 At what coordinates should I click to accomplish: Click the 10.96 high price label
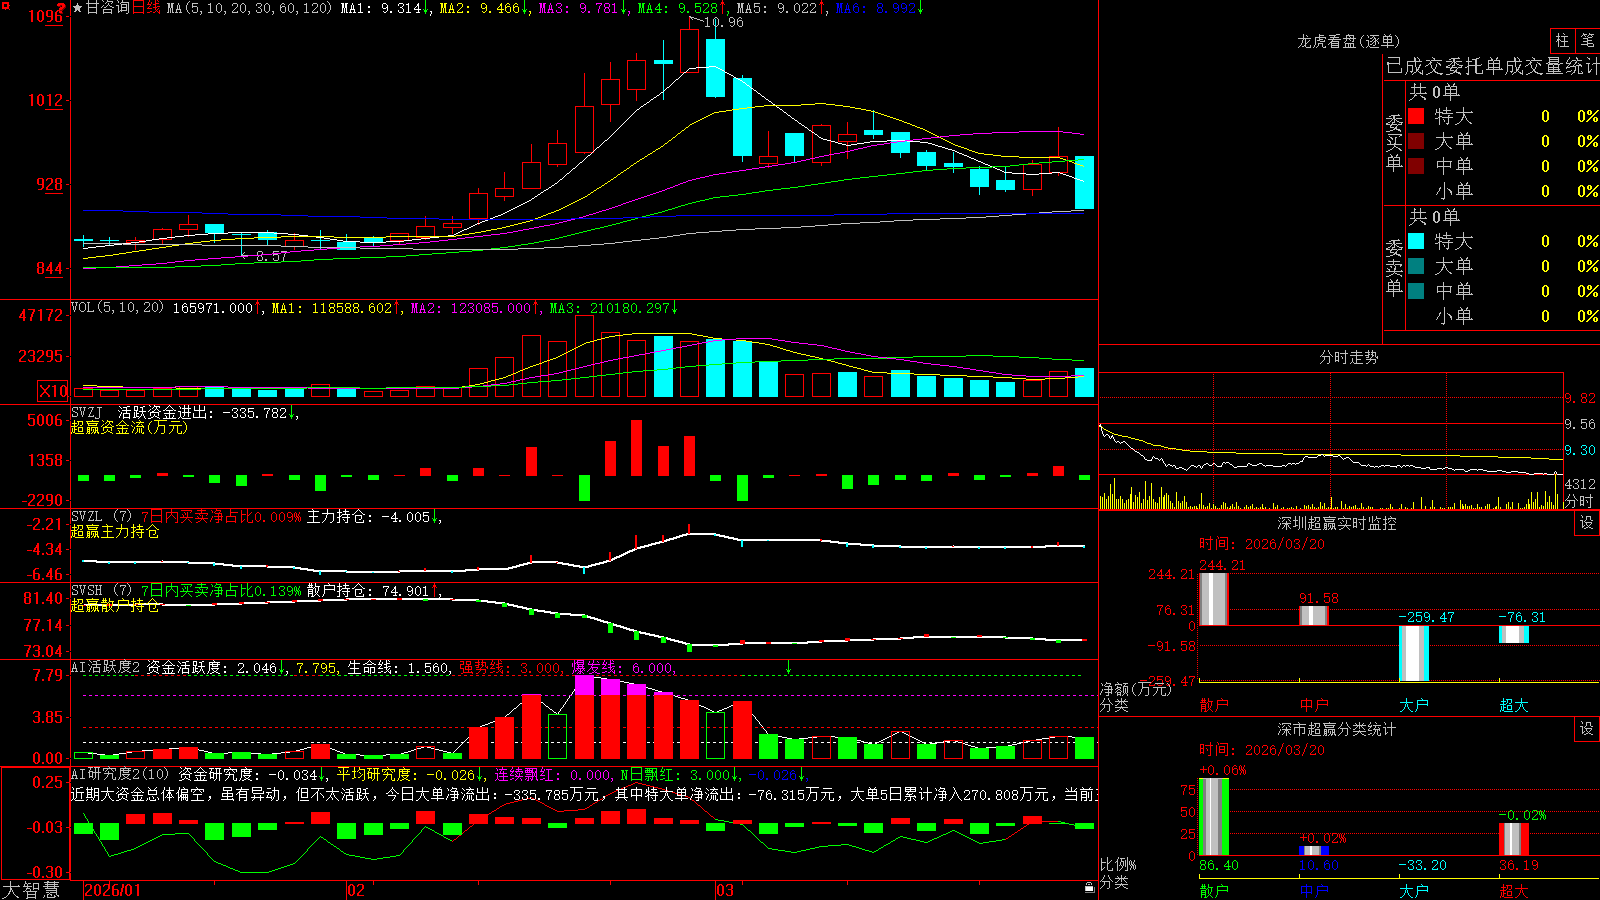(x=723, y=22)
